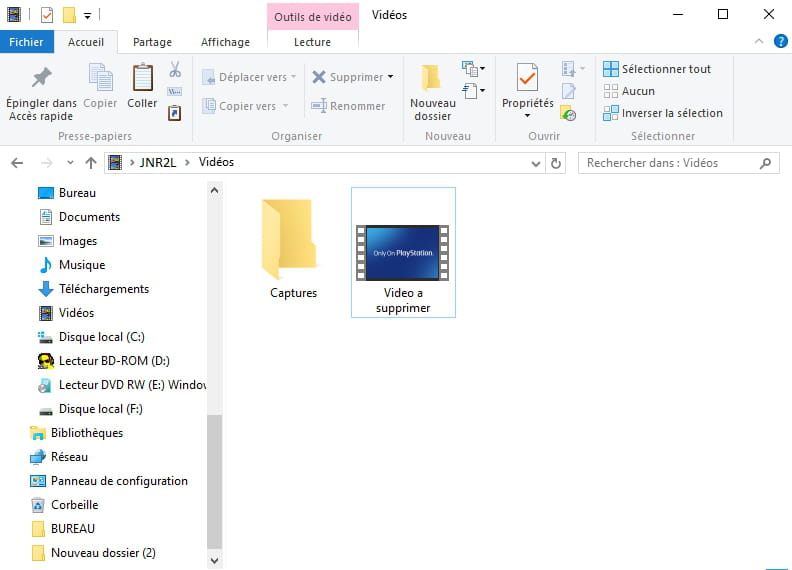This screenshot has height=570, width=792.
Task: Open Musique in navigation pane
Action: [71, 265]
